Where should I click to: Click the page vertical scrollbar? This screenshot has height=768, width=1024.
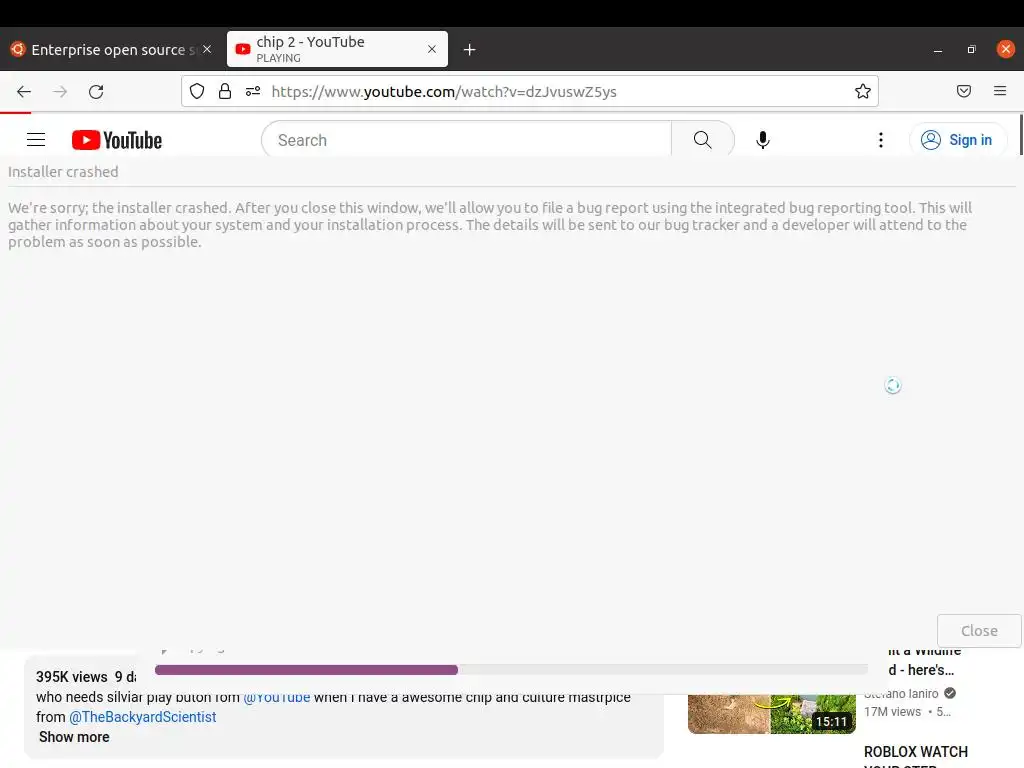[1021, 135]
